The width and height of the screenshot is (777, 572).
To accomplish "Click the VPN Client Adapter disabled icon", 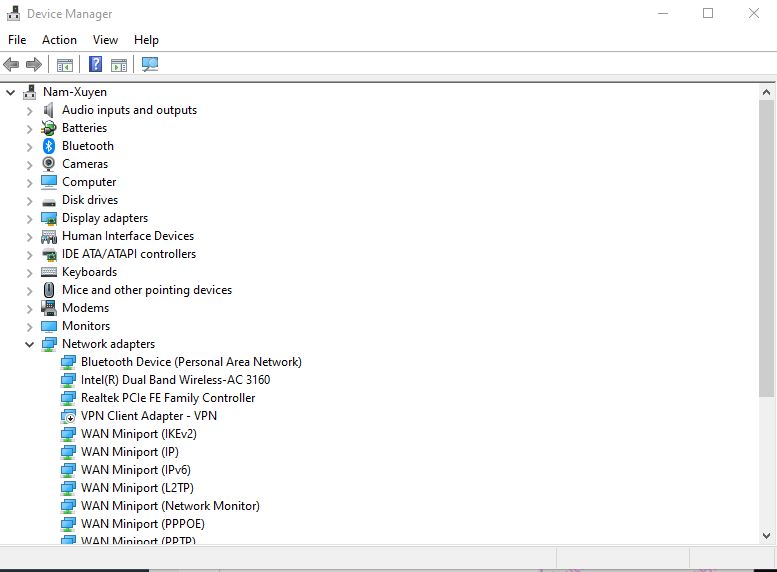I will tap(68, 416).
